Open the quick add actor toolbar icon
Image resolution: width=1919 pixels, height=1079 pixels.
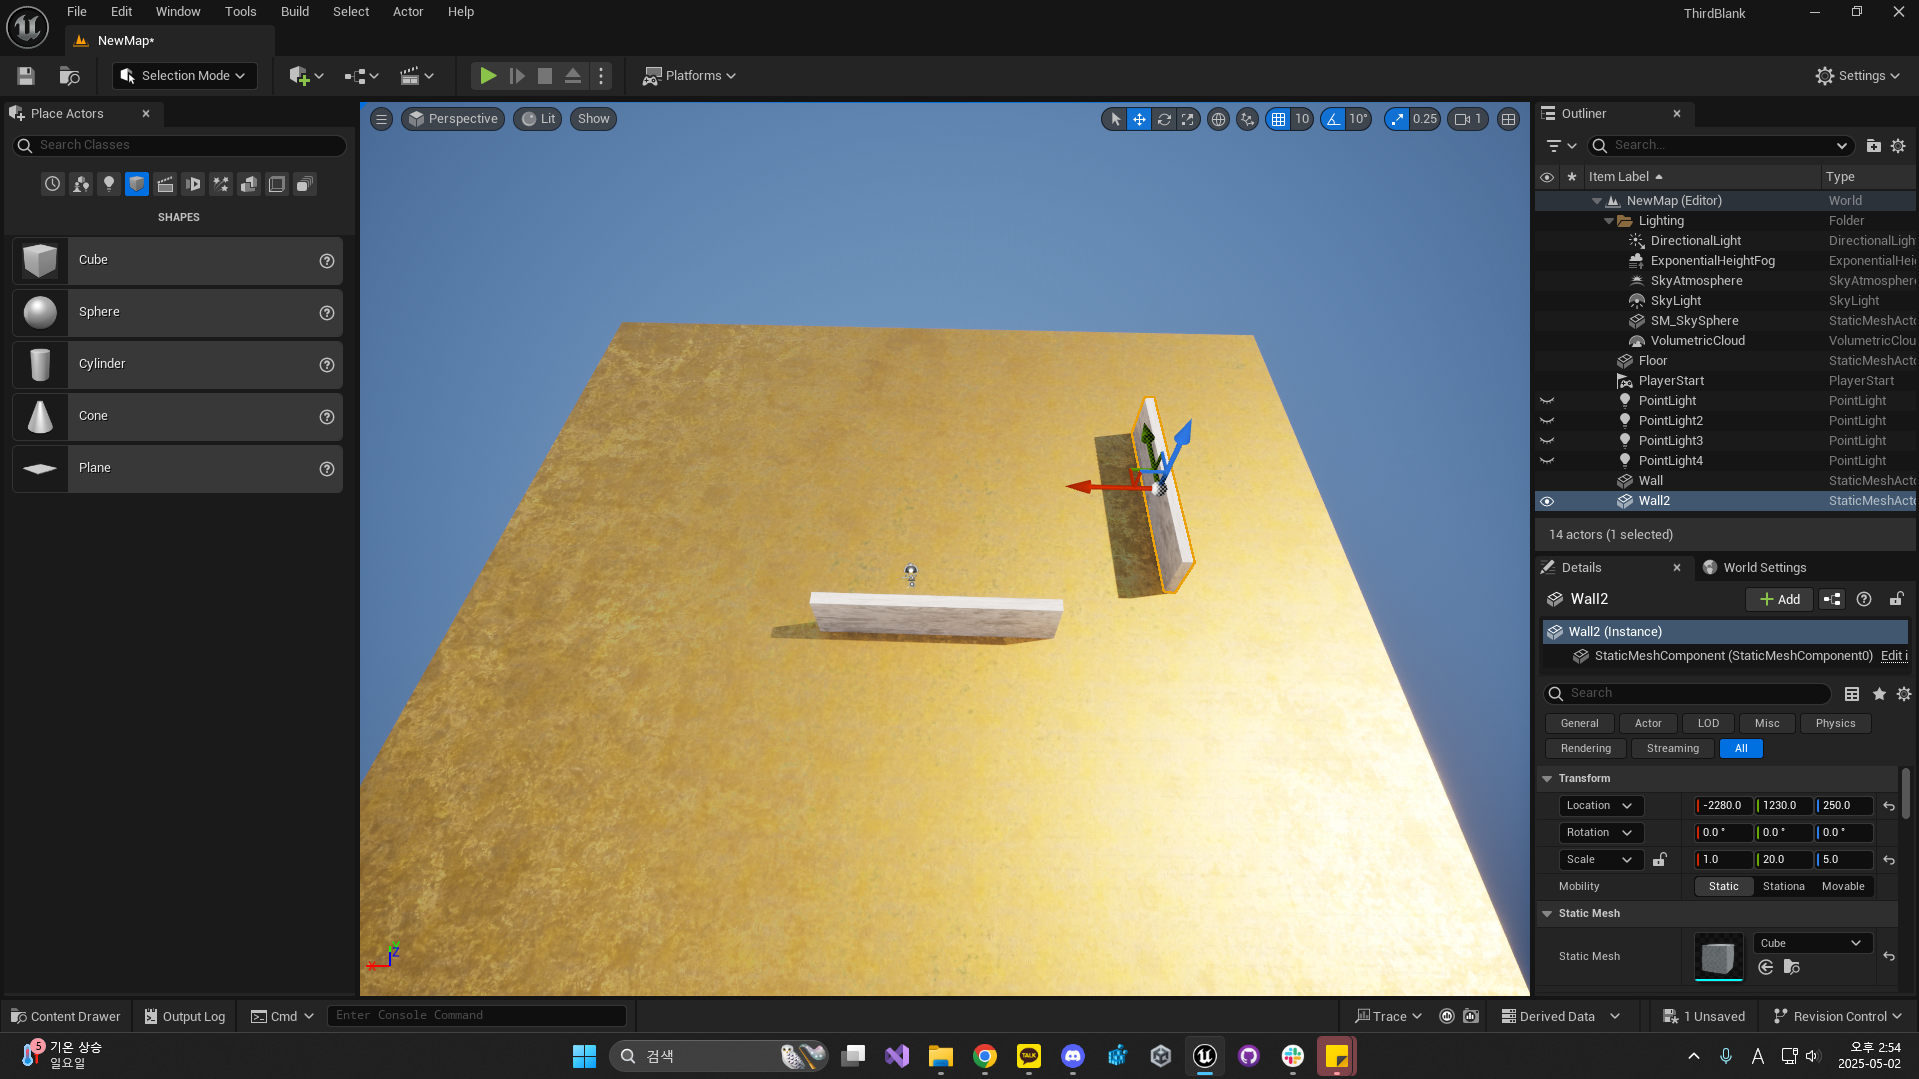305,76
